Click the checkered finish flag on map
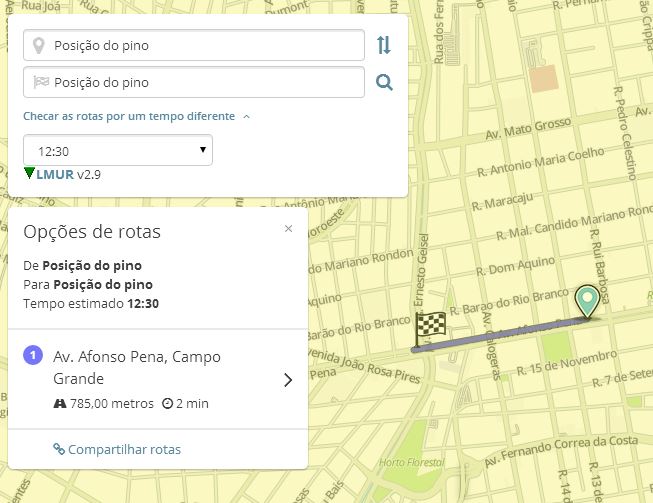Screen dimensions: 653x503 pyautogui.click(x=430, y=328)
